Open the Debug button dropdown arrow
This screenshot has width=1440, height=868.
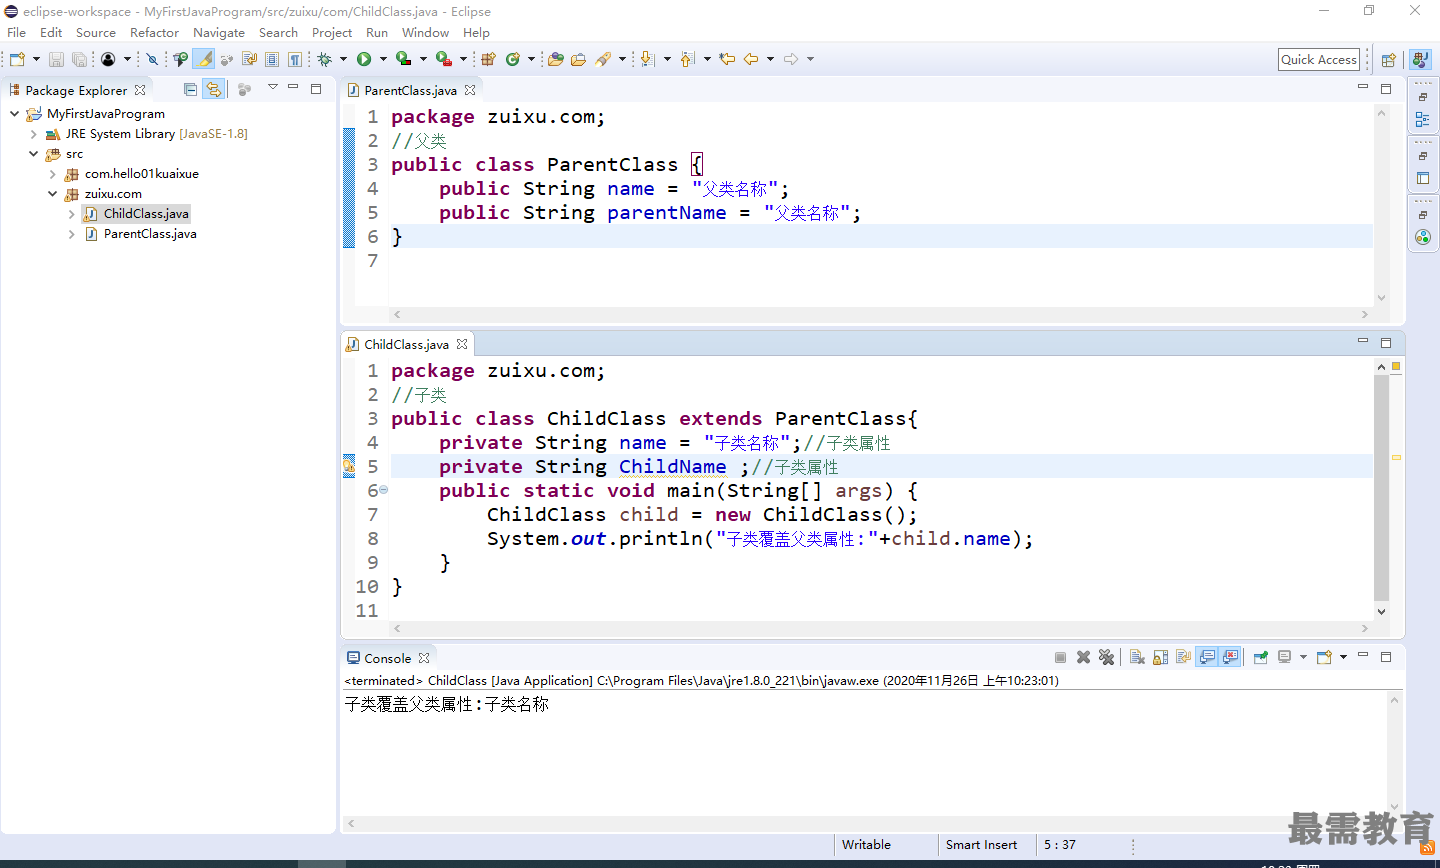pos(343,59)
